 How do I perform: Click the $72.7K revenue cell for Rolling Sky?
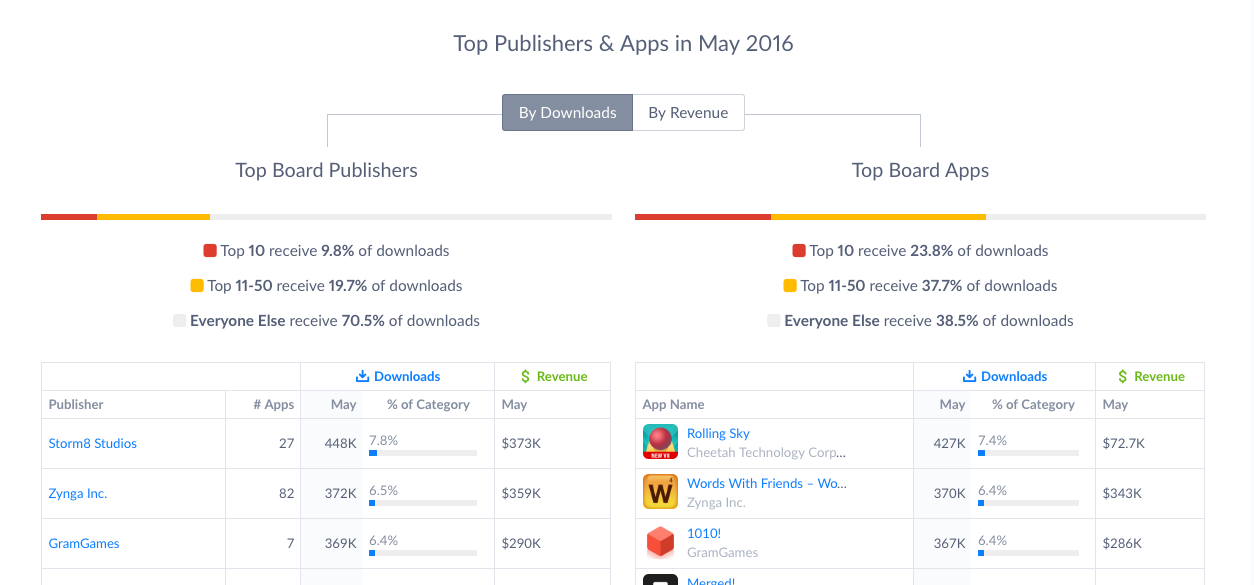tap(1150, 443)
